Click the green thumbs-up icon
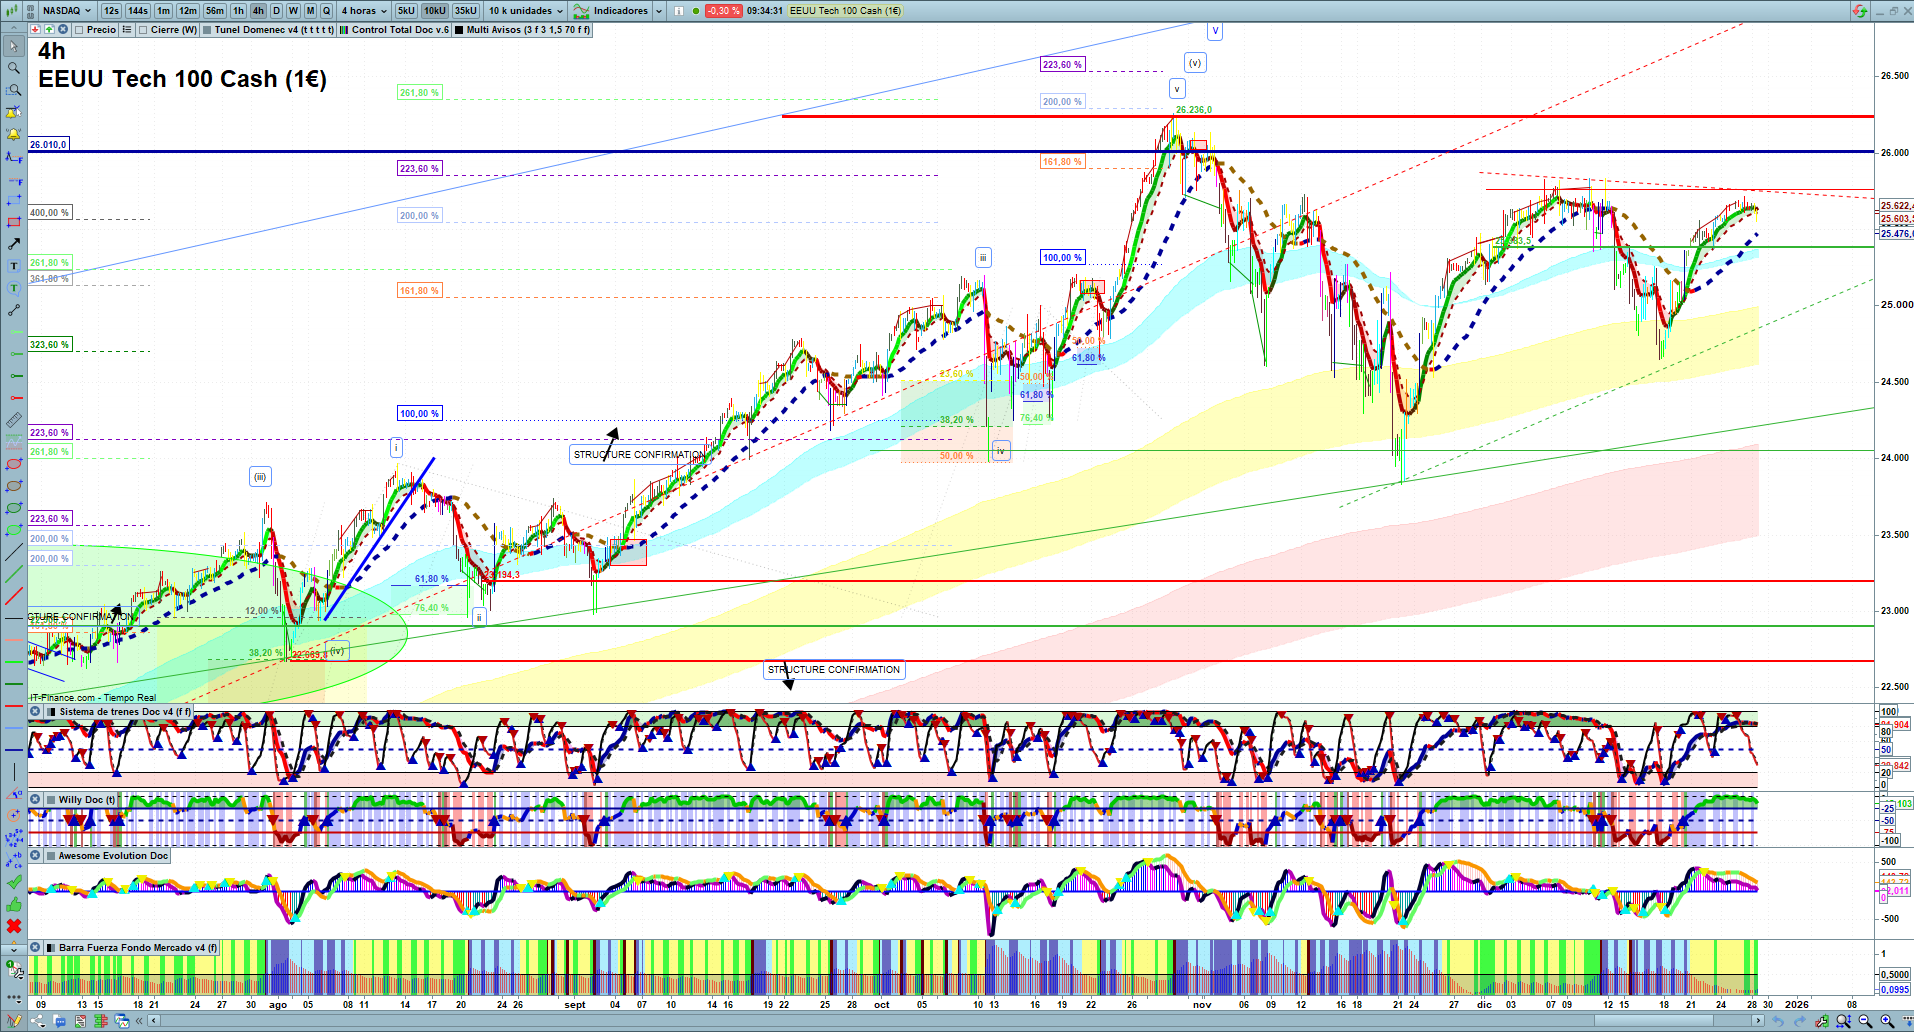The height and width of the screenshot is (1032, 1914). [x=14, y=904]
